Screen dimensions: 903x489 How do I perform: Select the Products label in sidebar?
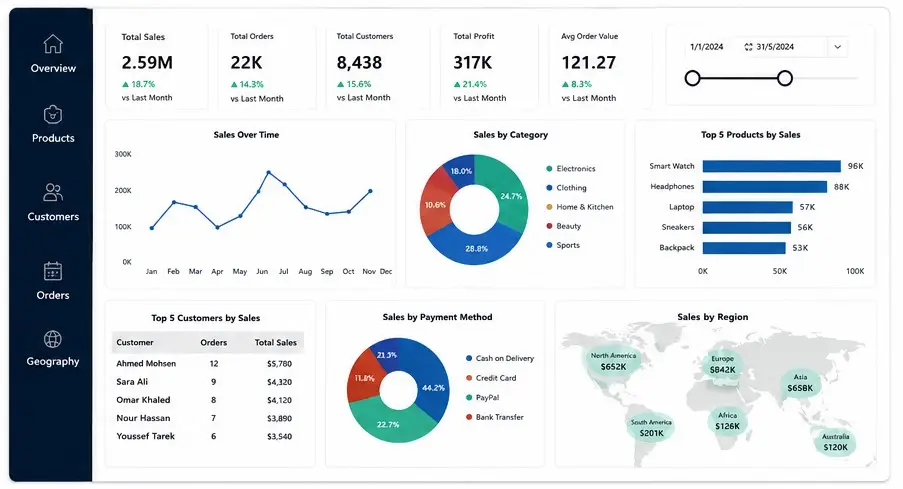[x=53, y=138]
